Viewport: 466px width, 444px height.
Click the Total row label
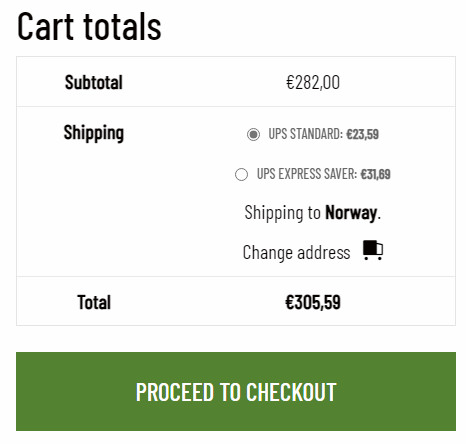click(94, 302)
